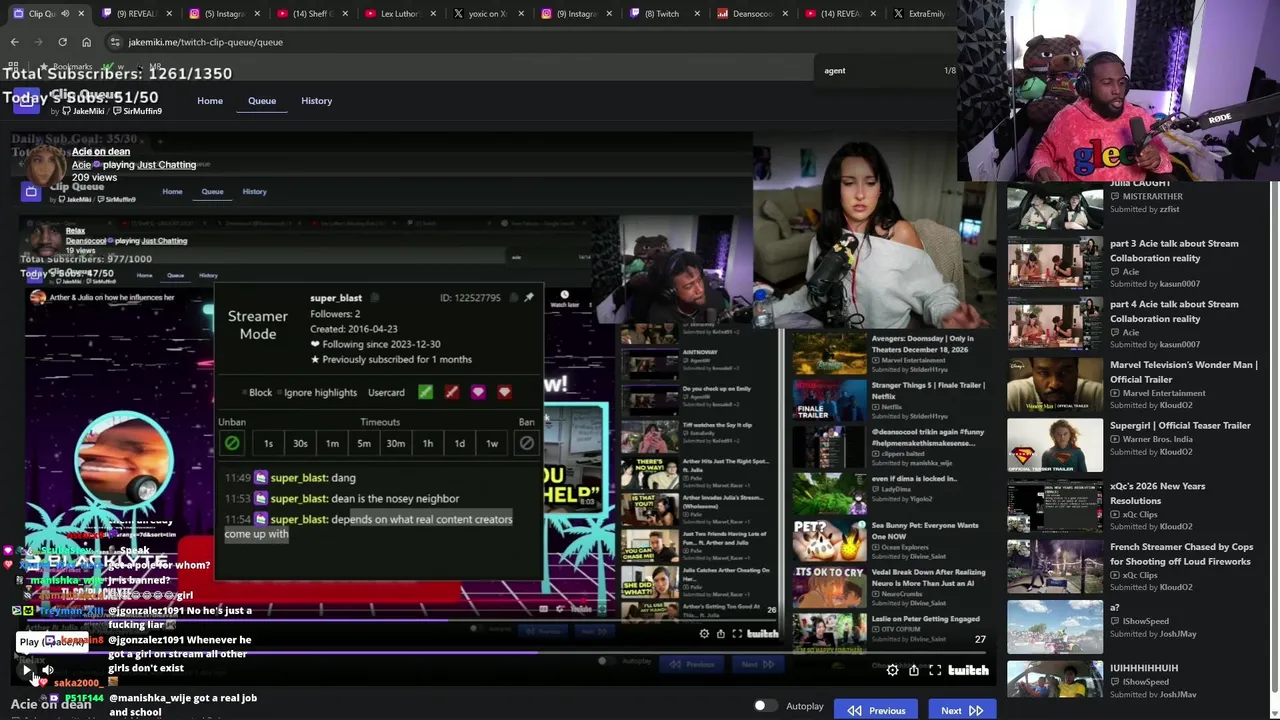
Task: Click the green sword mod icon
Action: click(426, 392)
